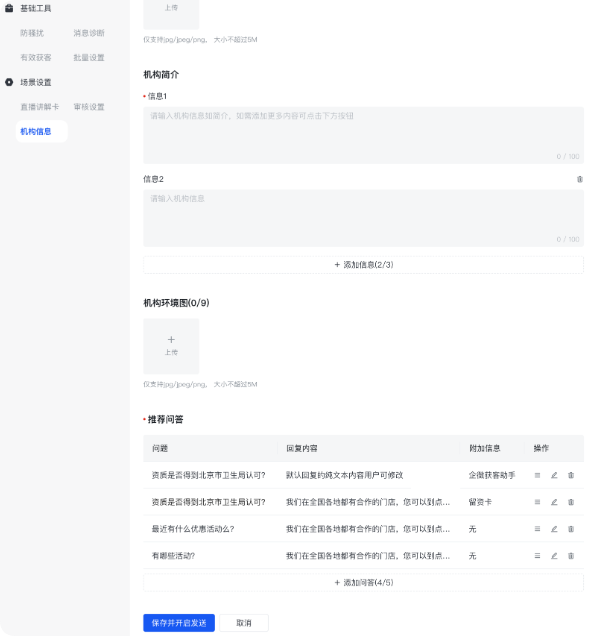This screenshot has width=592, height=636.
Task: Click 问题 column header
Action: (160, 448)
